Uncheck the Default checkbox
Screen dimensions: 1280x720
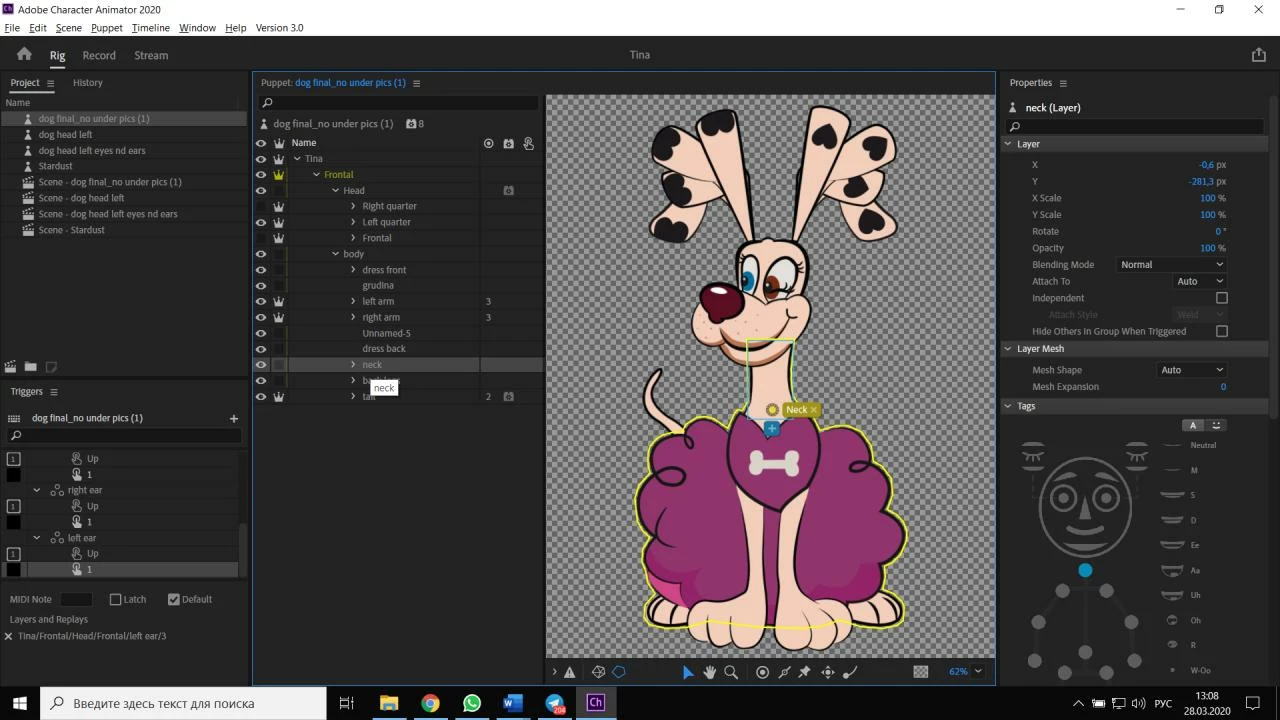[174, 599]
